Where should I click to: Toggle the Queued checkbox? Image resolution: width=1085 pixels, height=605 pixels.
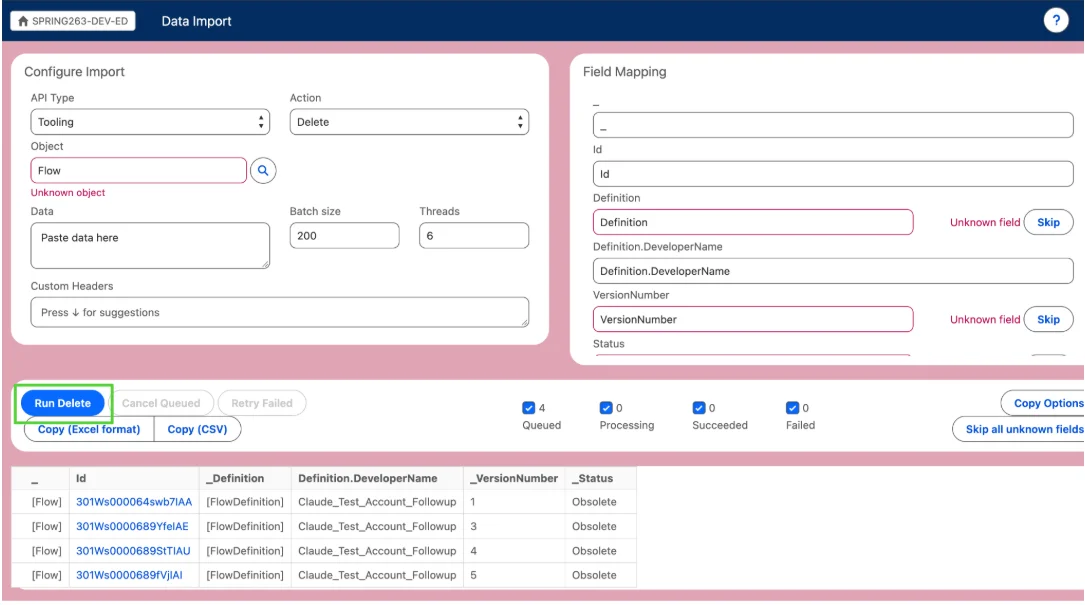(x=529, y=408)
